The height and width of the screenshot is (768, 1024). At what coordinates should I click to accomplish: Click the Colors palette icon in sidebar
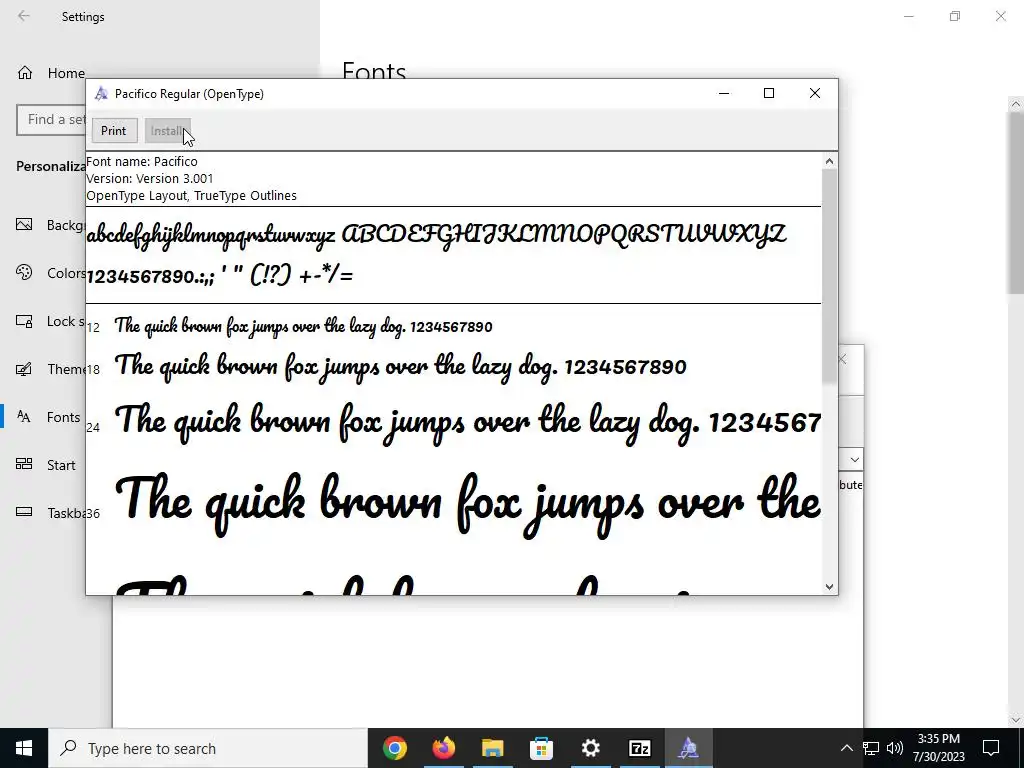click(x=24, y=273)
